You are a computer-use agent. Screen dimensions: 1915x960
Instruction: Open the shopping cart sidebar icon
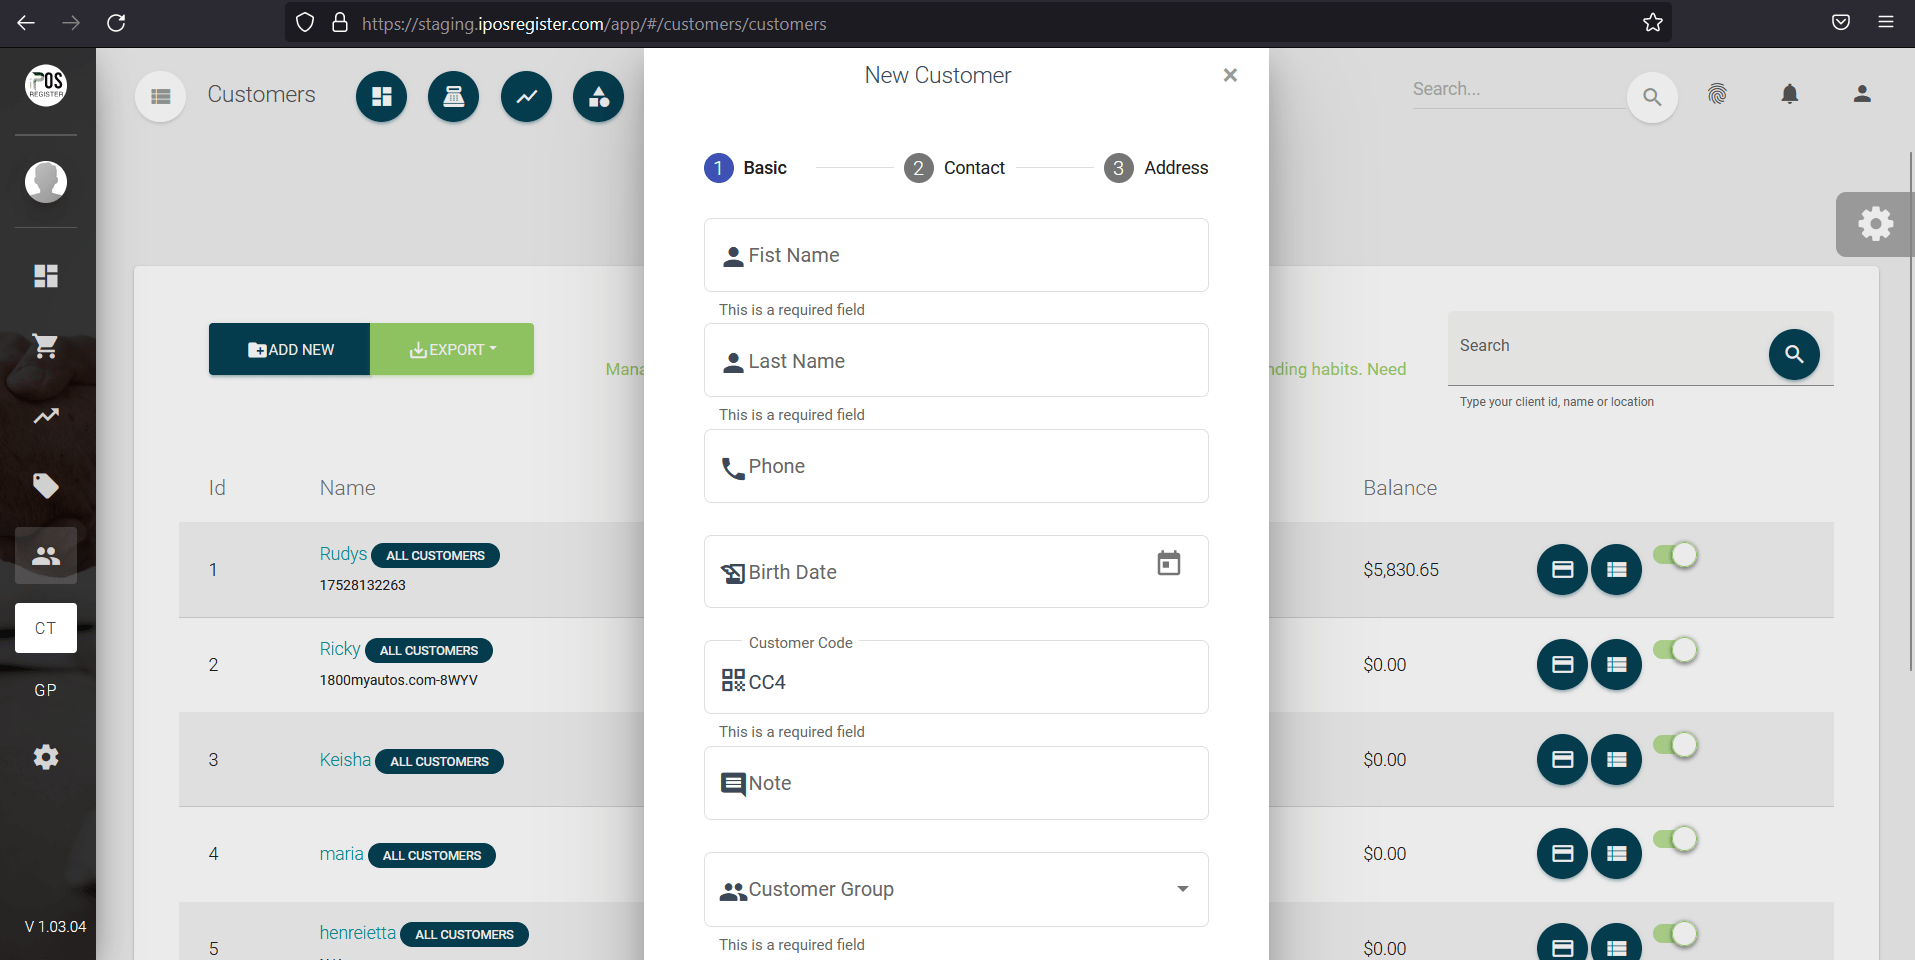point(45,346)
